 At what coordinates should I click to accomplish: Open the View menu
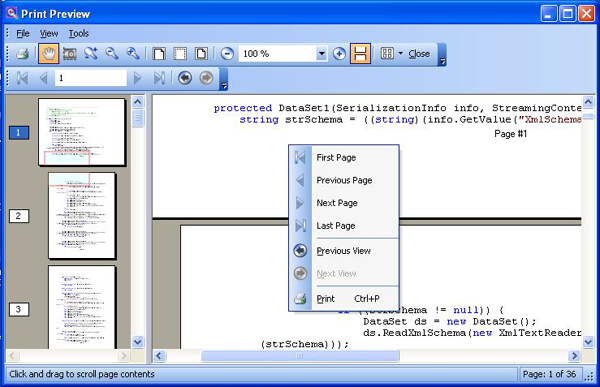(x=49, y=34)
